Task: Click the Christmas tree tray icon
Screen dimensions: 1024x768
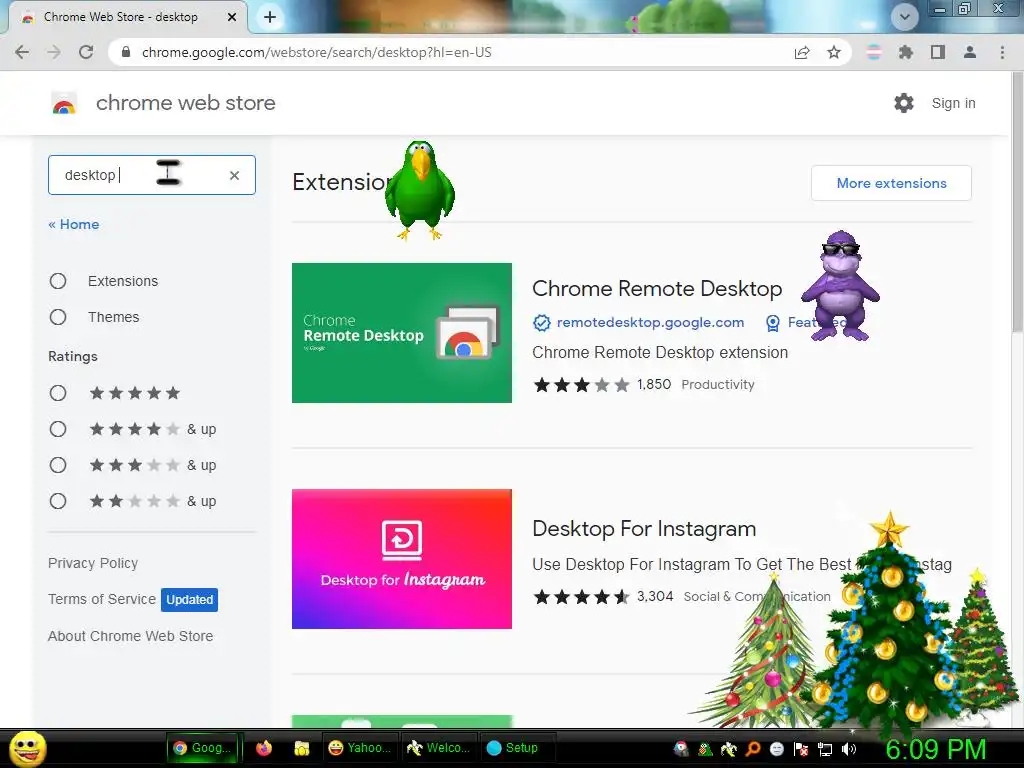Action: tap(705, 749)
